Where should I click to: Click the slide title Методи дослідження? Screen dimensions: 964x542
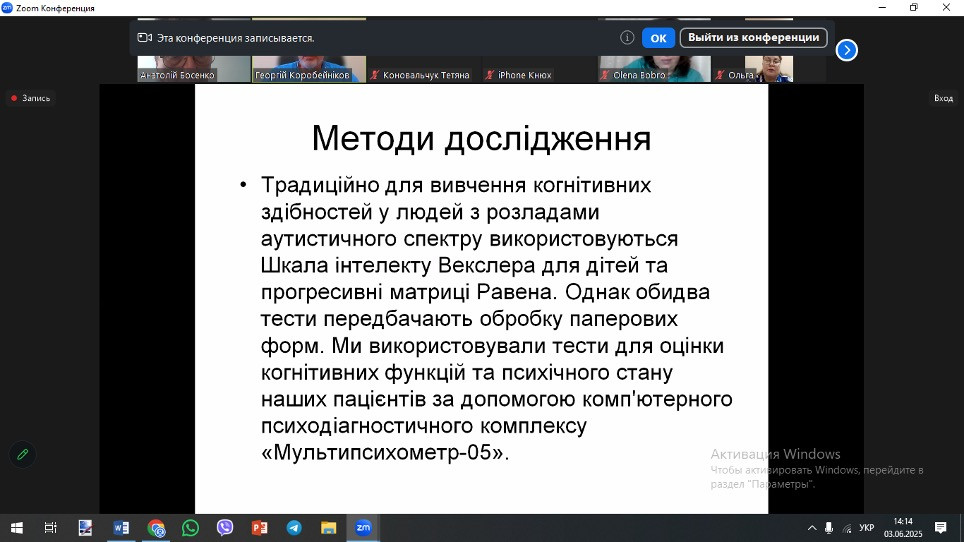pos(481,138)
